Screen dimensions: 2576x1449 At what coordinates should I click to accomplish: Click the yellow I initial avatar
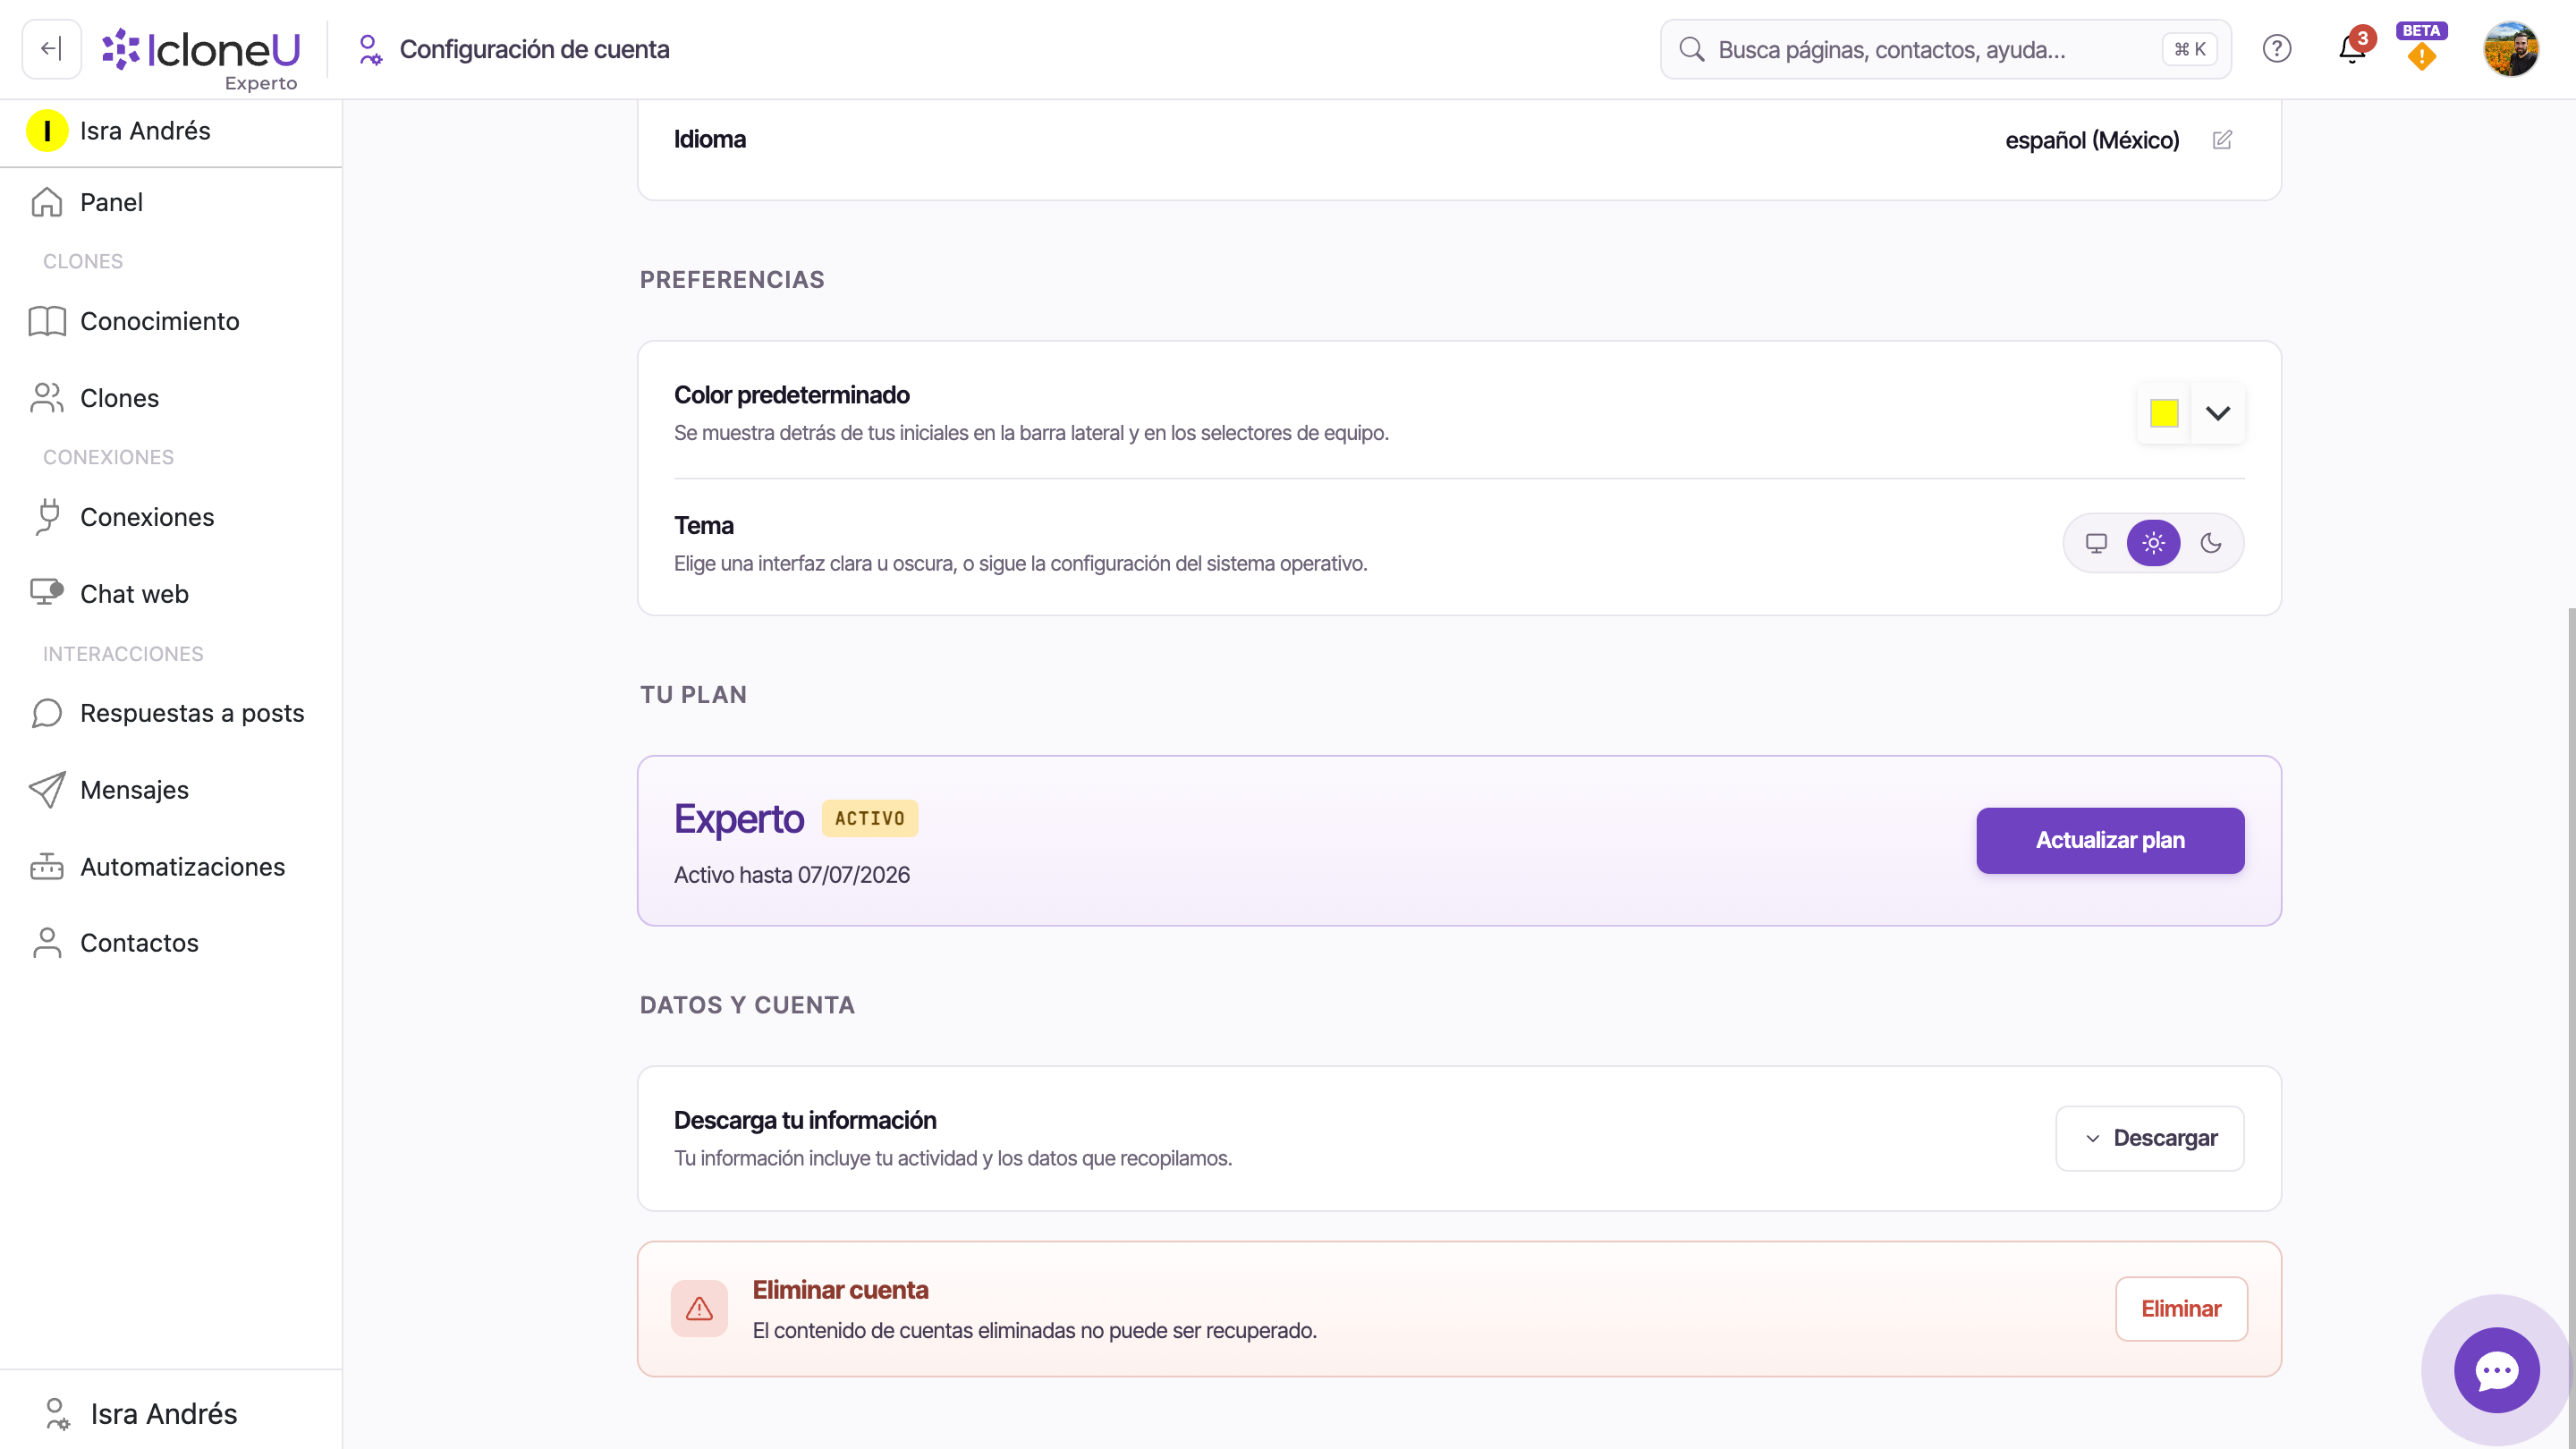(47, 131)
